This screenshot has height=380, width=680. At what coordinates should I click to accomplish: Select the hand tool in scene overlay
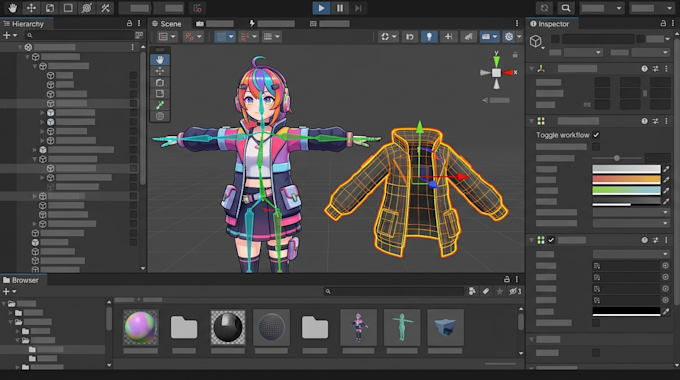pyautogui.click(x=160, y=60)
